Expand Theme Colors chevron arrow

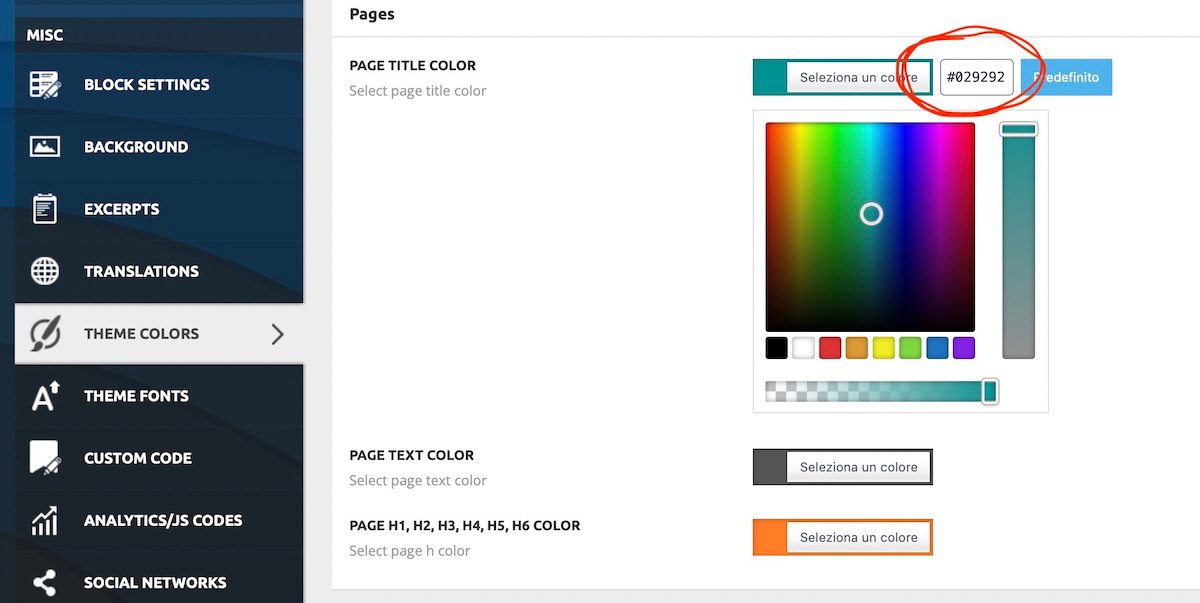click(x=277, y=334)
